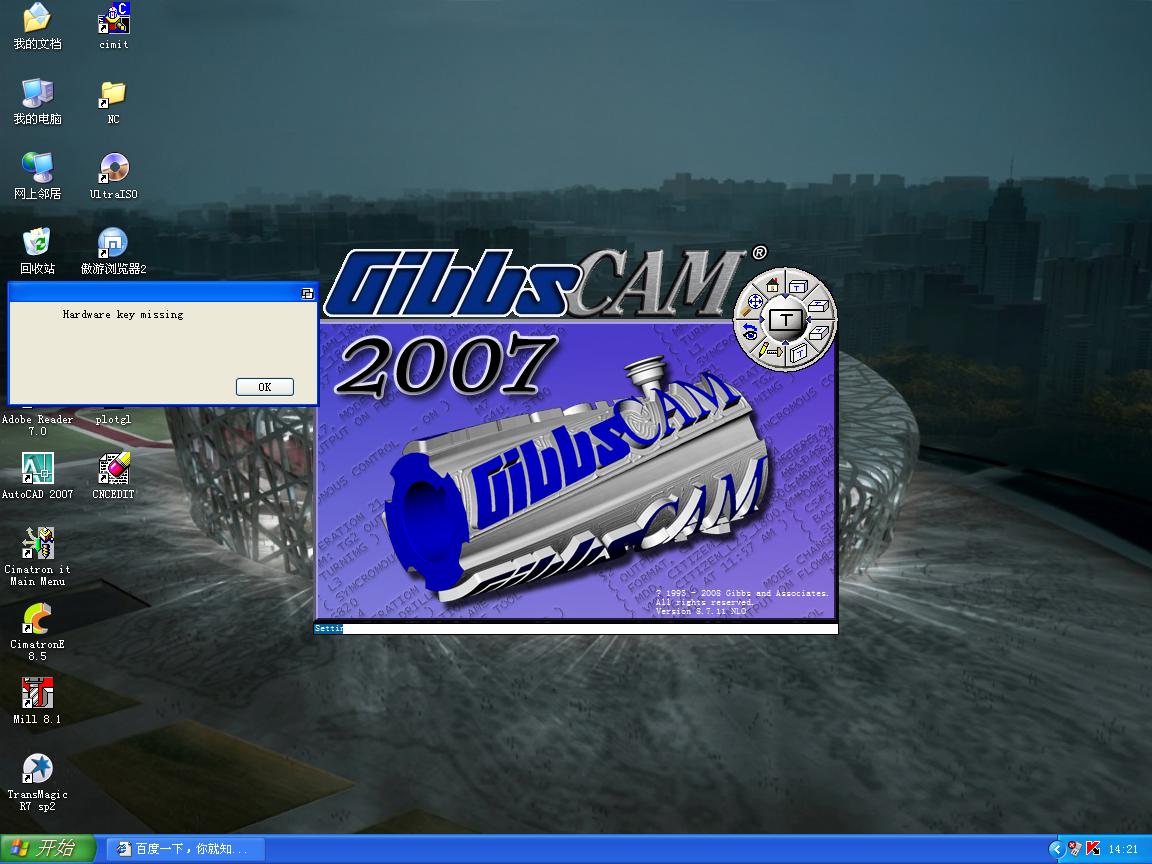This screenshot has width=1152, height=864.
Task: Select the NC folder shortcut
Action: (113, 93)
